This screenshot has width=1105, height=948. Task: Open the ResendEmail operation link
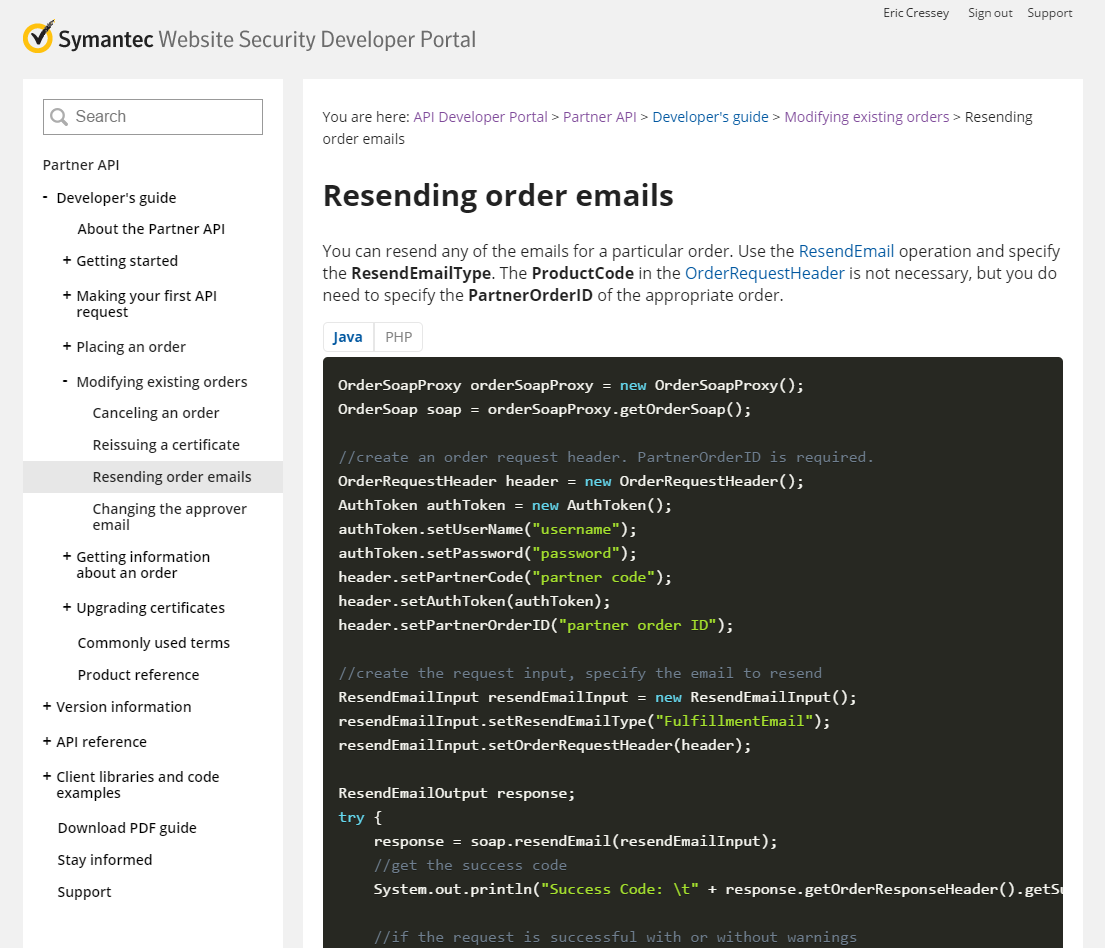pyautogui.click(x=846, y=251)
